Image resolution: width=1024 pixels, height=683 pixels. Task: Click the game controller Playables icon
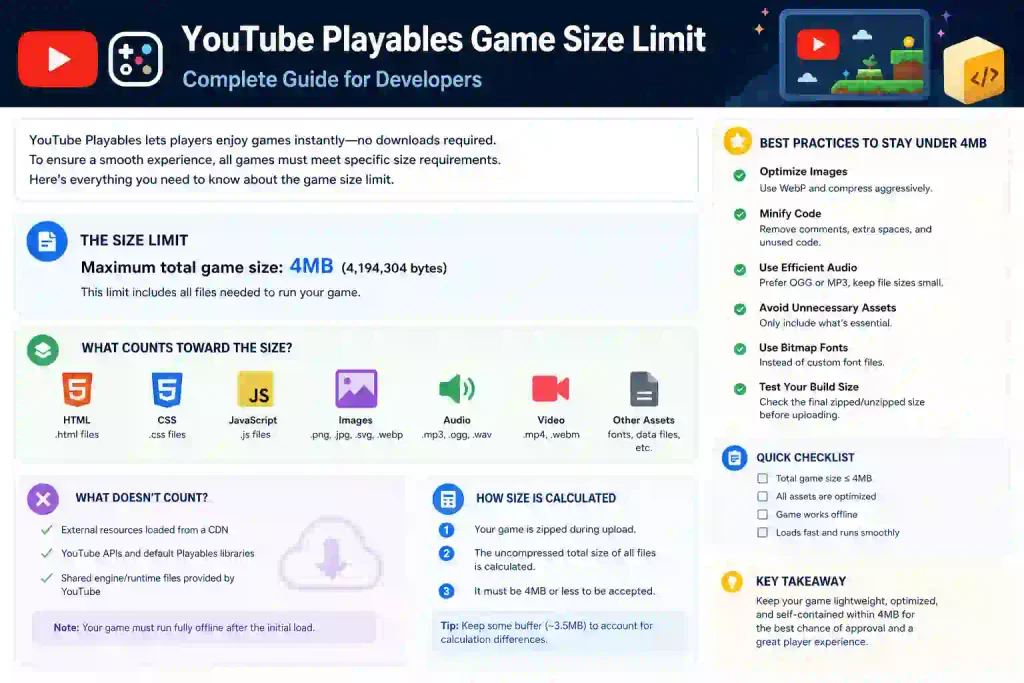pos(135,59)
